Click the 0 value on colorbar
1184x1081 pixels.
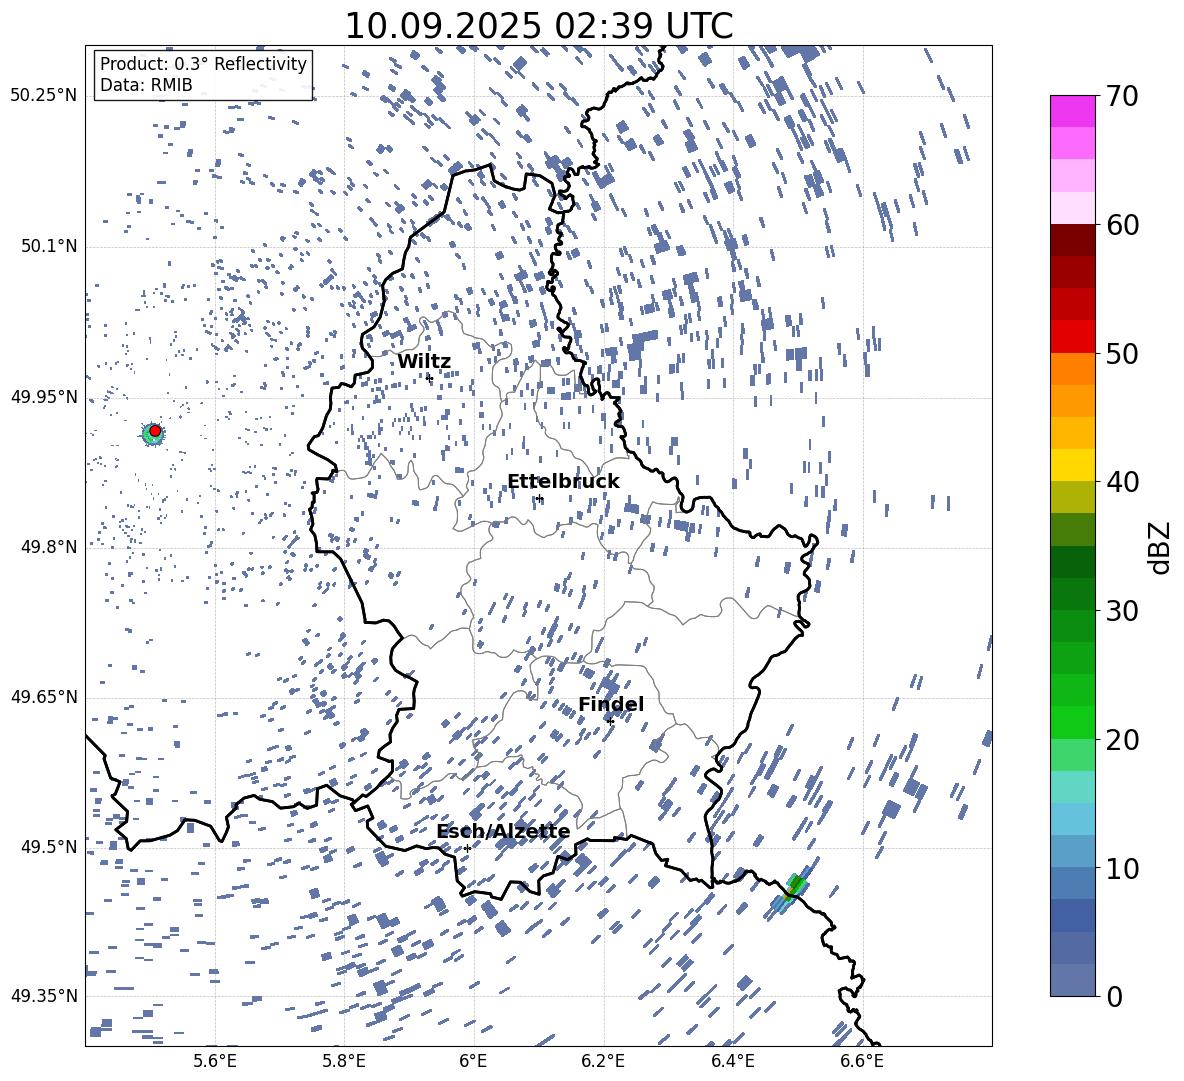point(1115,996)
